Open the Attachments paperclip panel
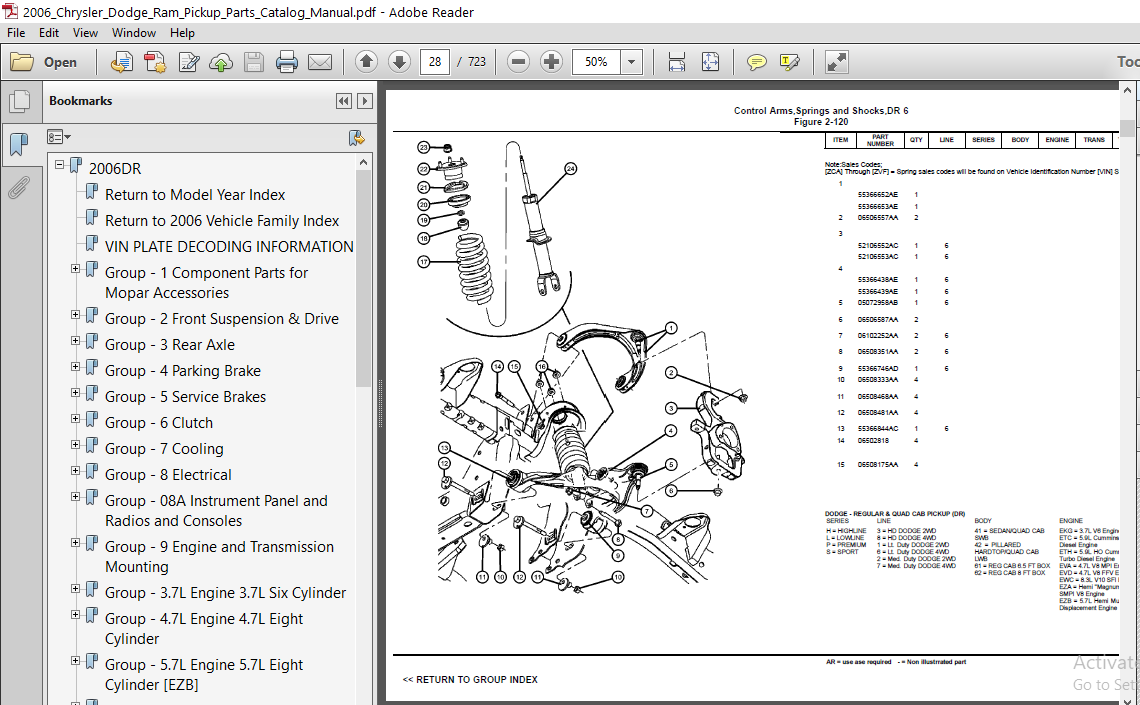Screen dimensions: 1140x705 (x=18, y=187)
